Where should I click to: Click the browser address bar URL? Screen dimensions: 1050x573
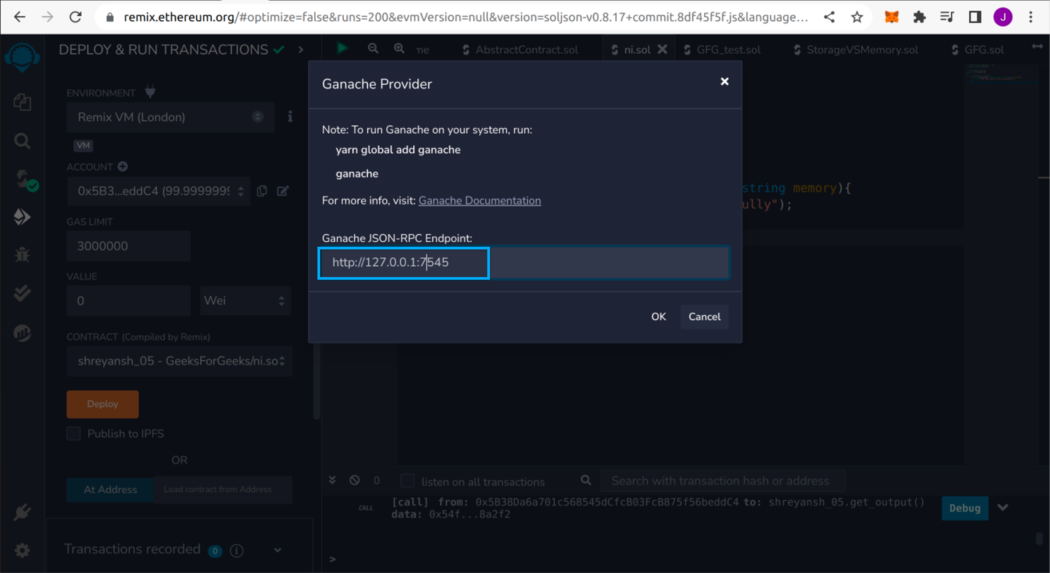(466, 17)
